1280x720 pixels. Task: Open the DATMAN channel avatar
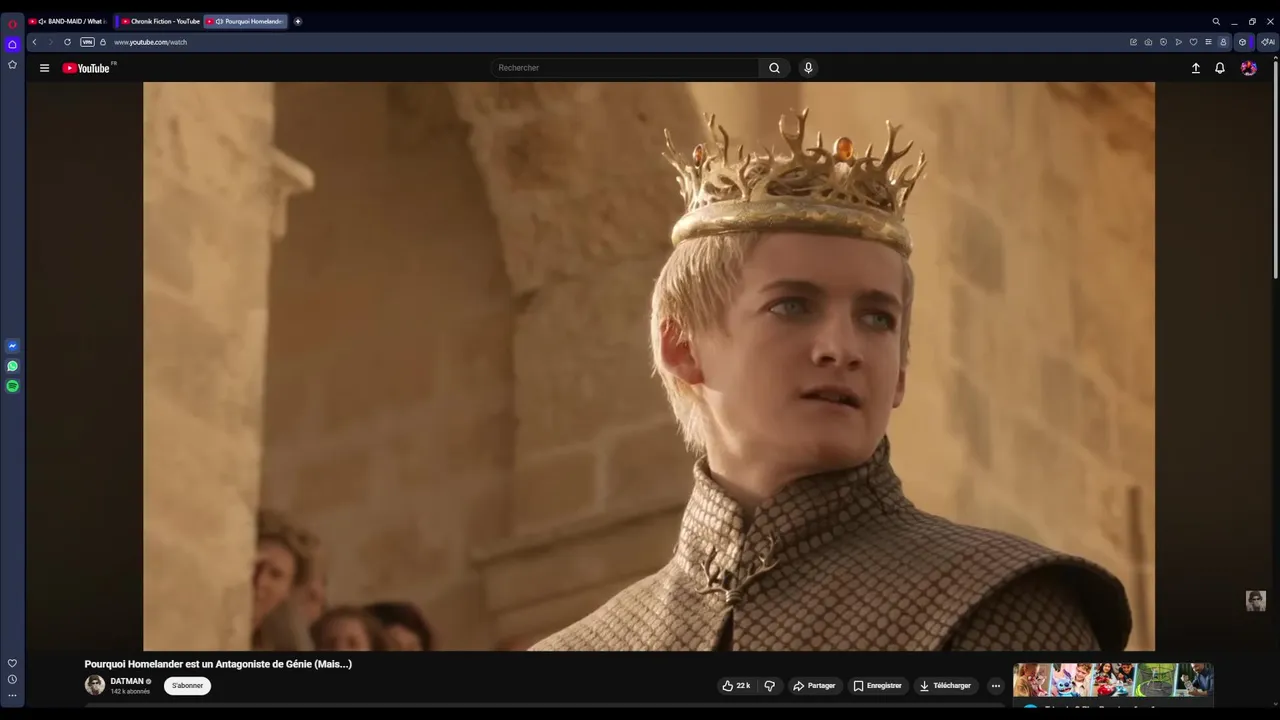pos(95,685)
